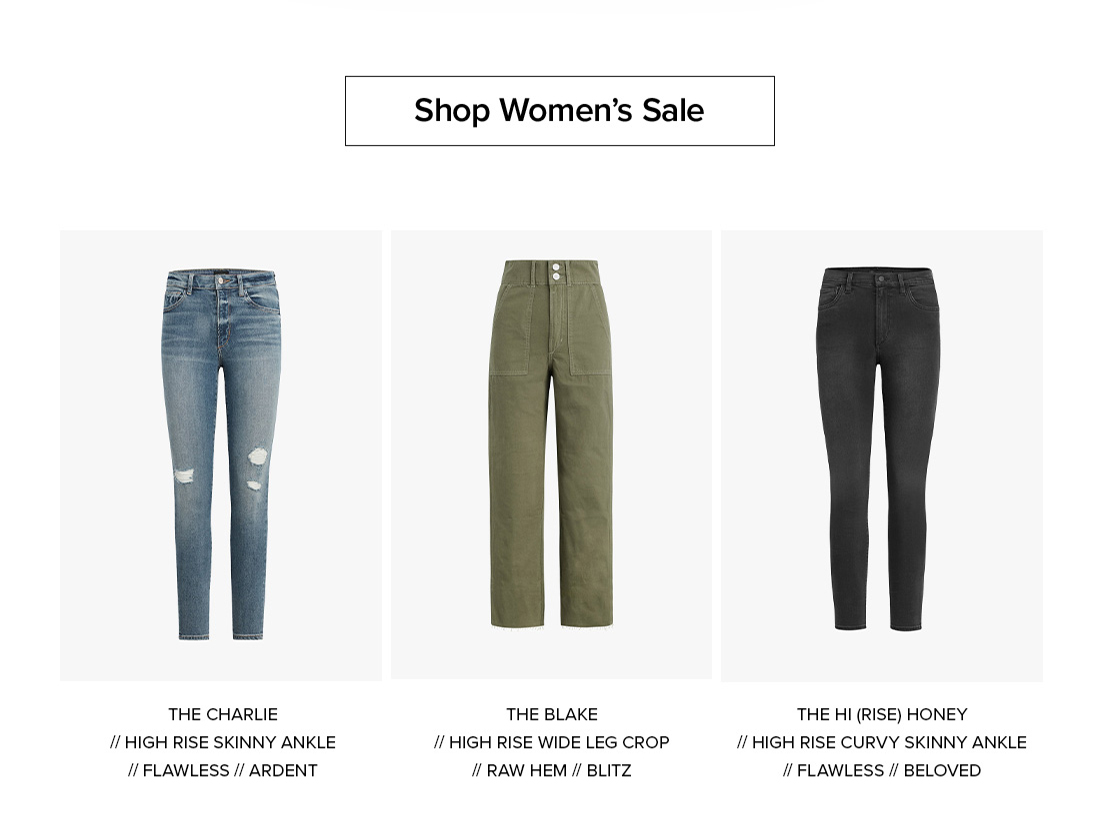The width and height of the screenshot is (1100, 830).
Task: Open the olive green Blake pants image
Action: tap(551, 455)
